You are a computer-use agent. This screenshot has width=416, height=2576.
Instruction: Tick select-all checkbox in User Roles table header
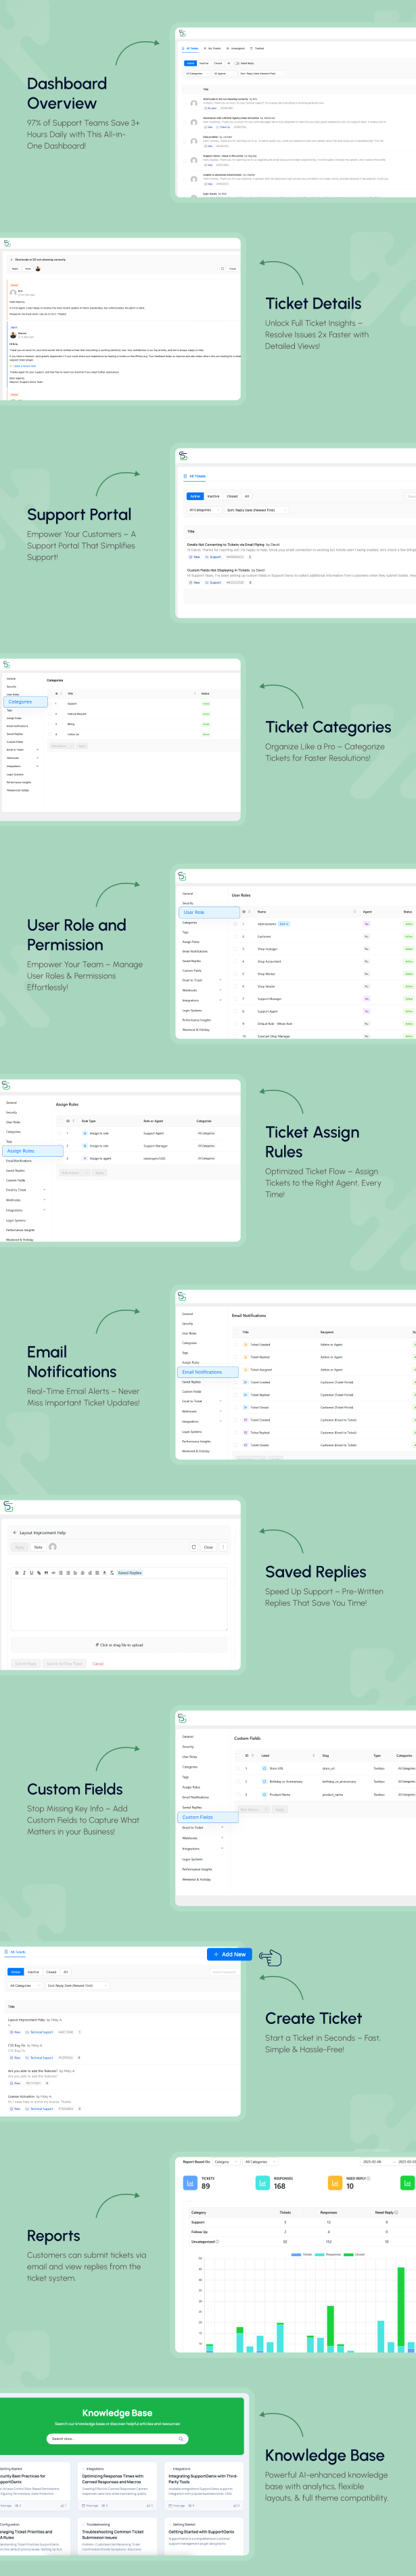pyautogui.click(x=236, y=911)
